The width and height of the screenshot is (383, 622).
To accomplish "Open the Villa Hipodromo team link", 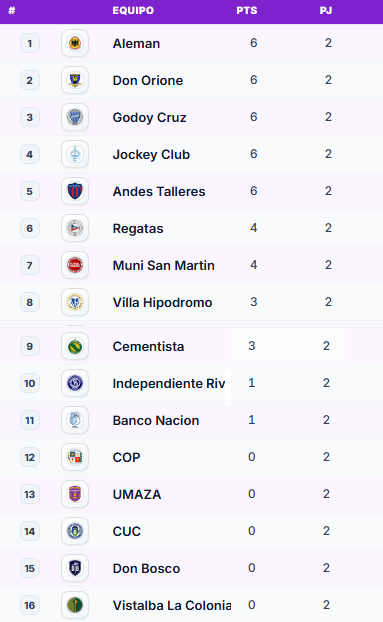I will (x=162, y=303).
